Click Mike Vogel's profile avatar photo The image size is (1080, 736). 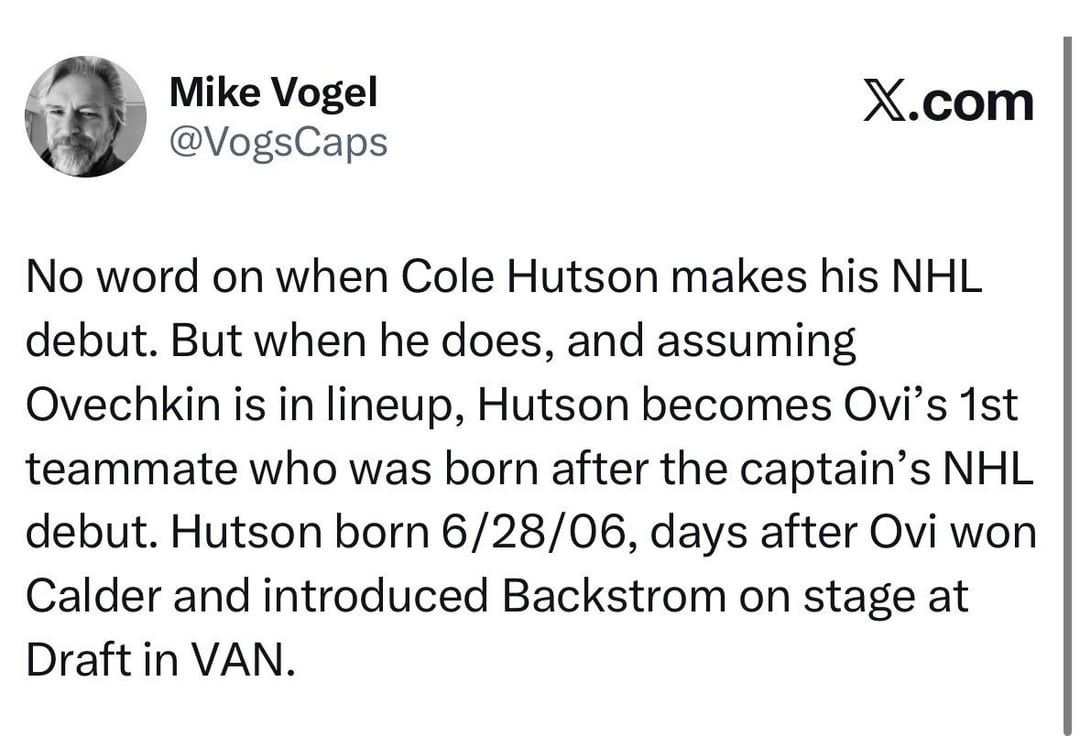[x=86, y=117]
